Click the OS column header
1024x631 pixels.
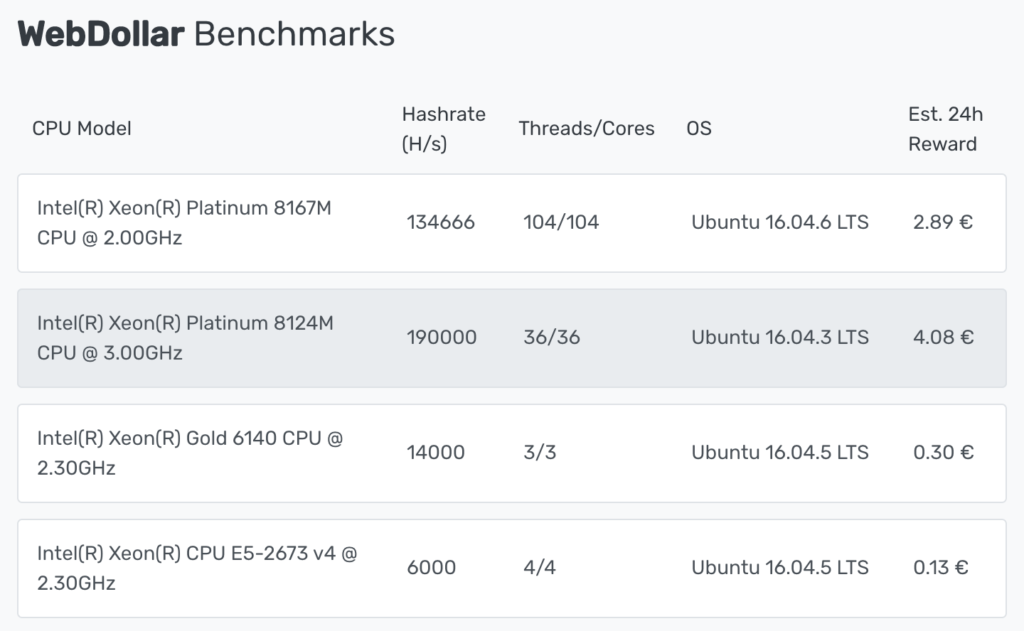(699, 129)
